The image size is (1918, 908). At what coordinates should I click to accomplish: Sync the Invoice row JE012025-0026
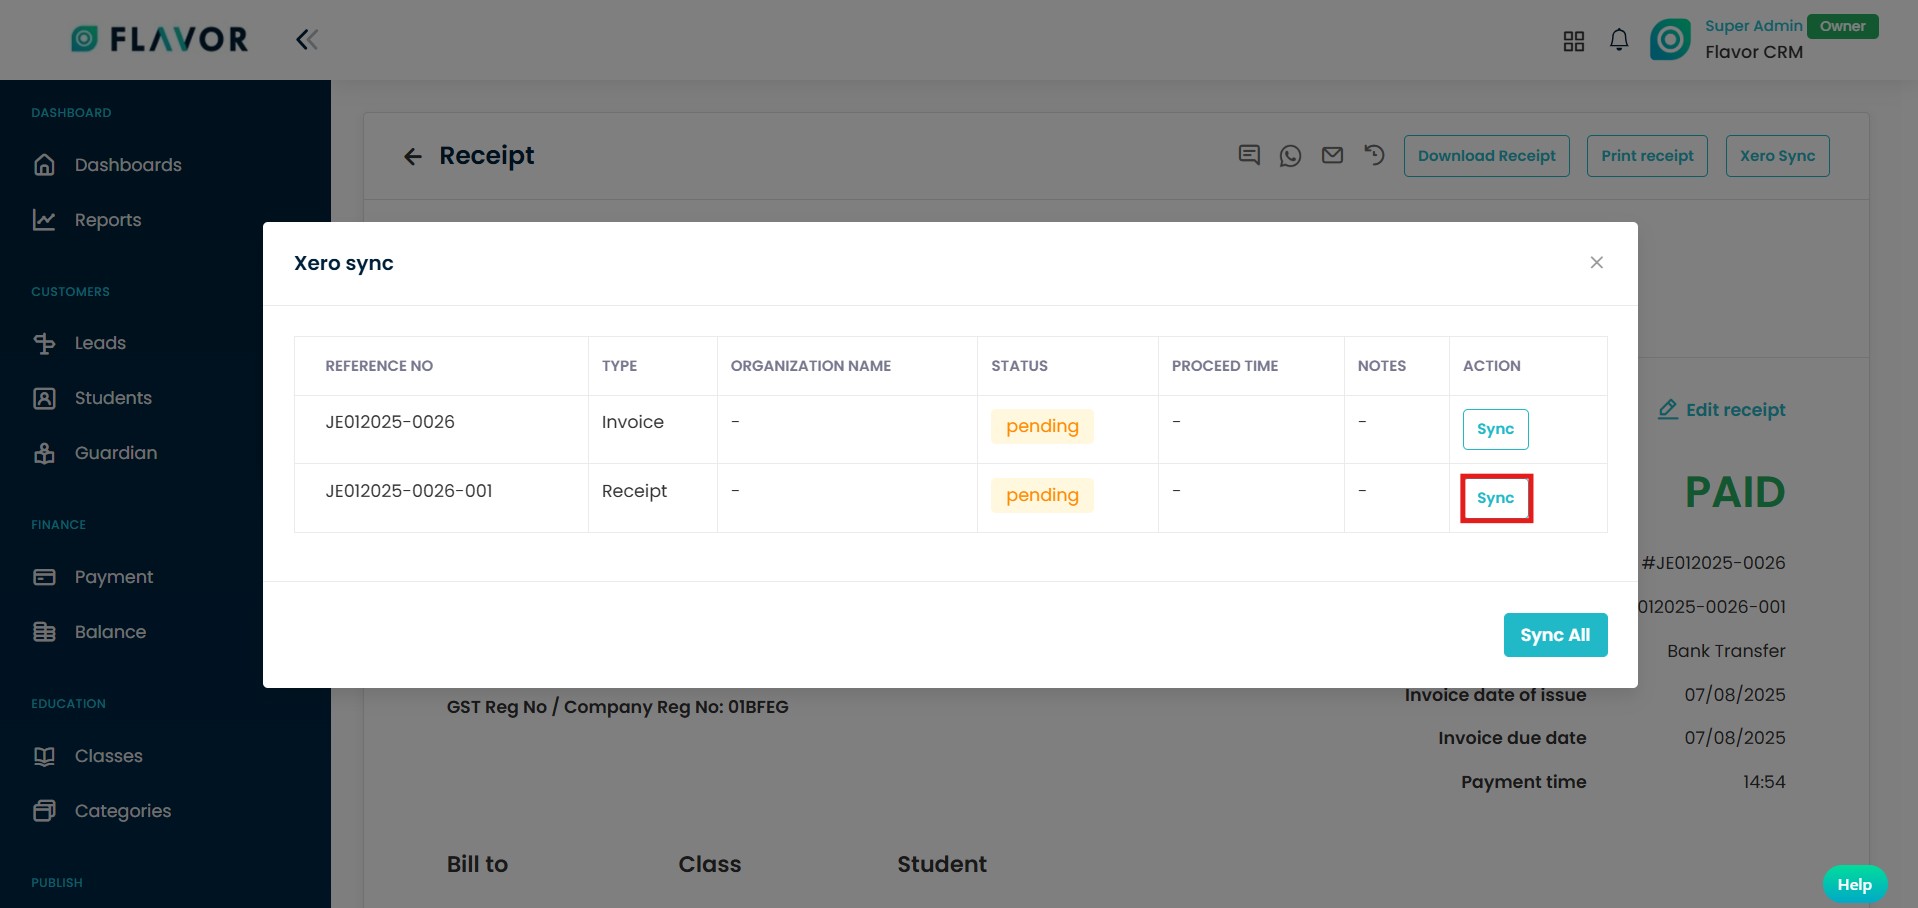pyautogui.click(x=1495, y=429)
